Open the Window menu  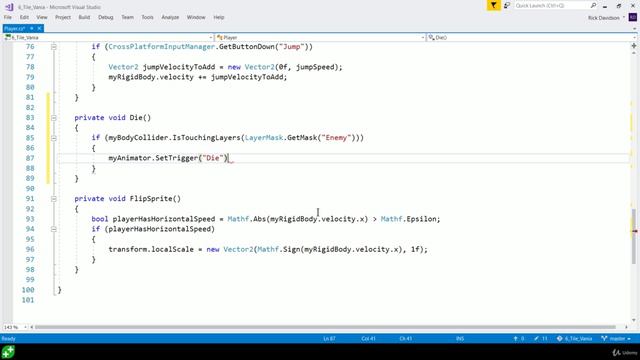[196, 17]
